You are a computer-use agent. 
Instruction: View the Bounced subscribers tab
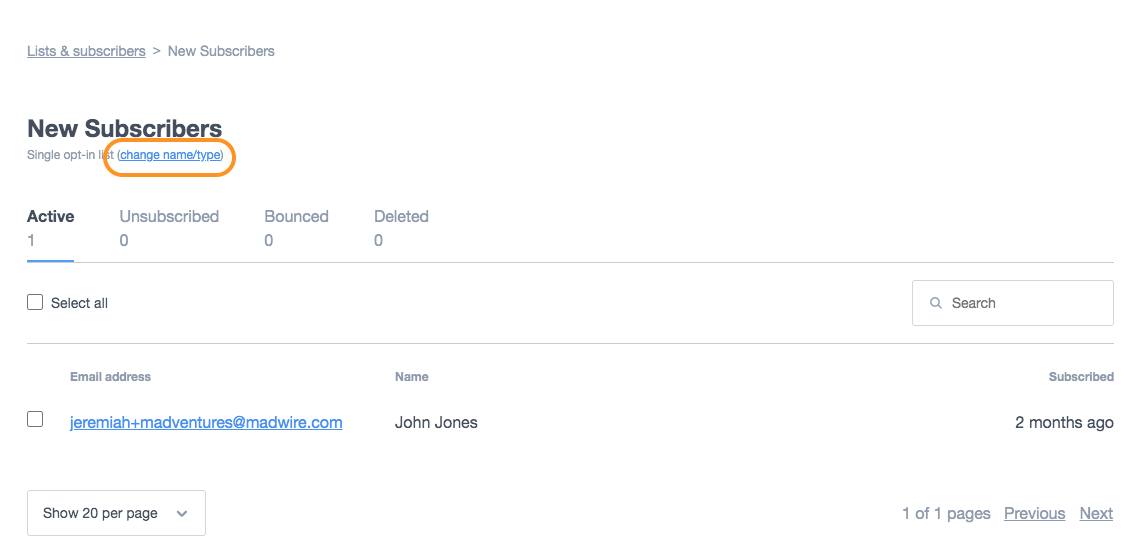pyautogui.click(x=296, y=228)
